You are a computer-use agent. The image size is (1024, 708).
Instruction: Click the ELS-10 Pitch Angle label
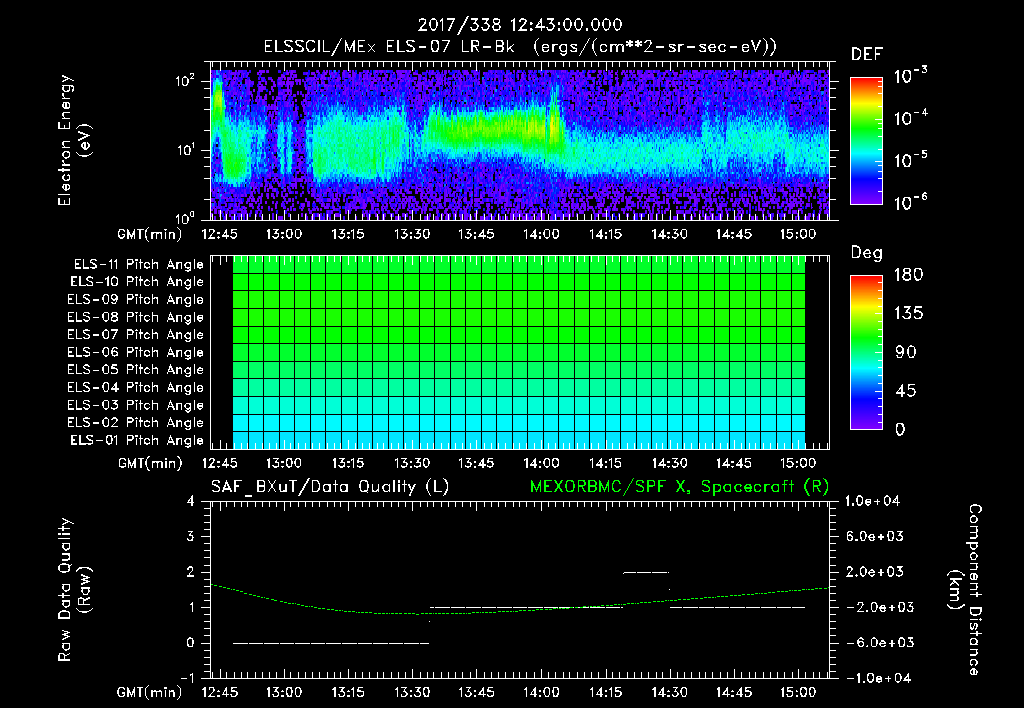[x=137, y=282]
